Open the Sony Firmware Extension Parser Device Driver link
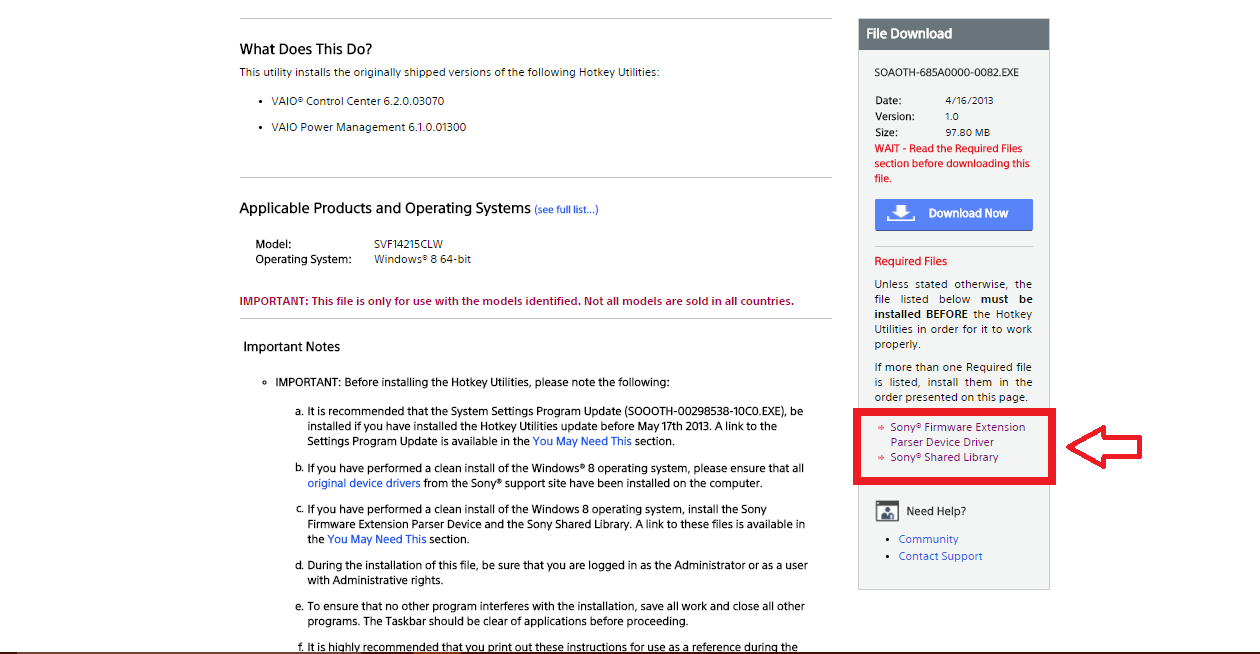The width and height of the screenshot is (1260, 654). click(957, 434)
